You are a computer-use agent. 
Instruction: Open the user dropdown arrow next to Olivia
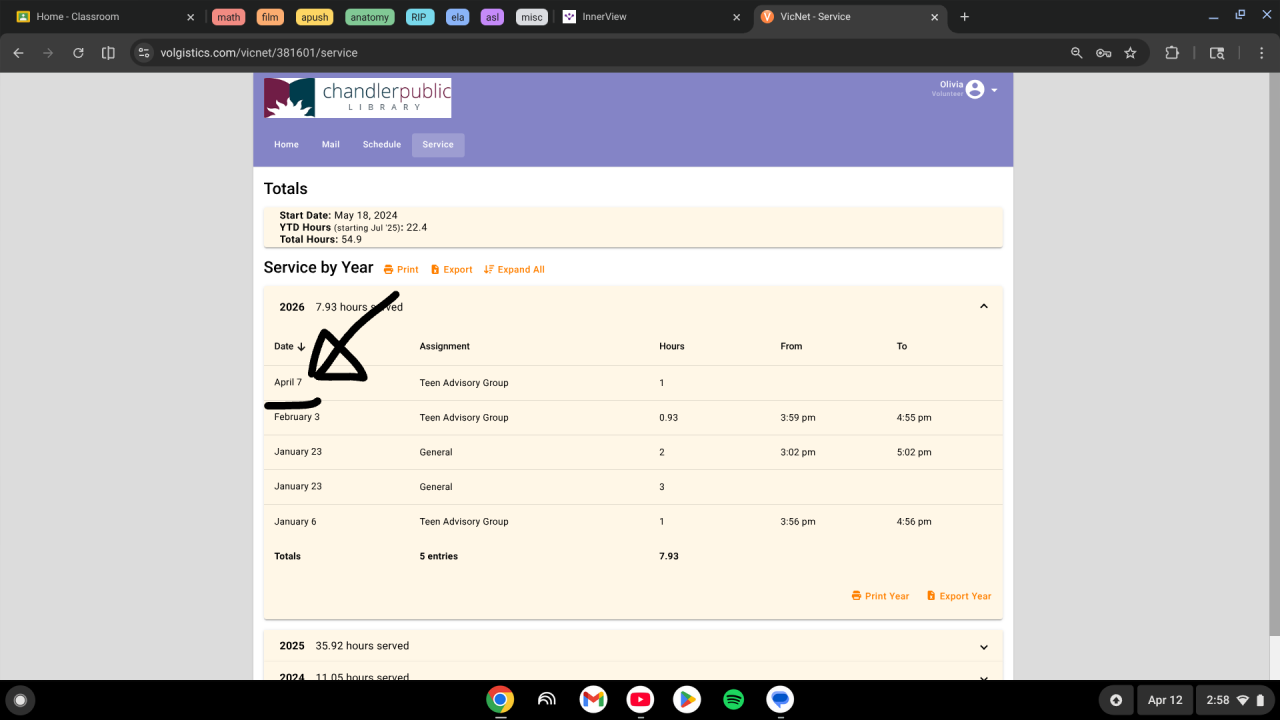pos(994,90)
